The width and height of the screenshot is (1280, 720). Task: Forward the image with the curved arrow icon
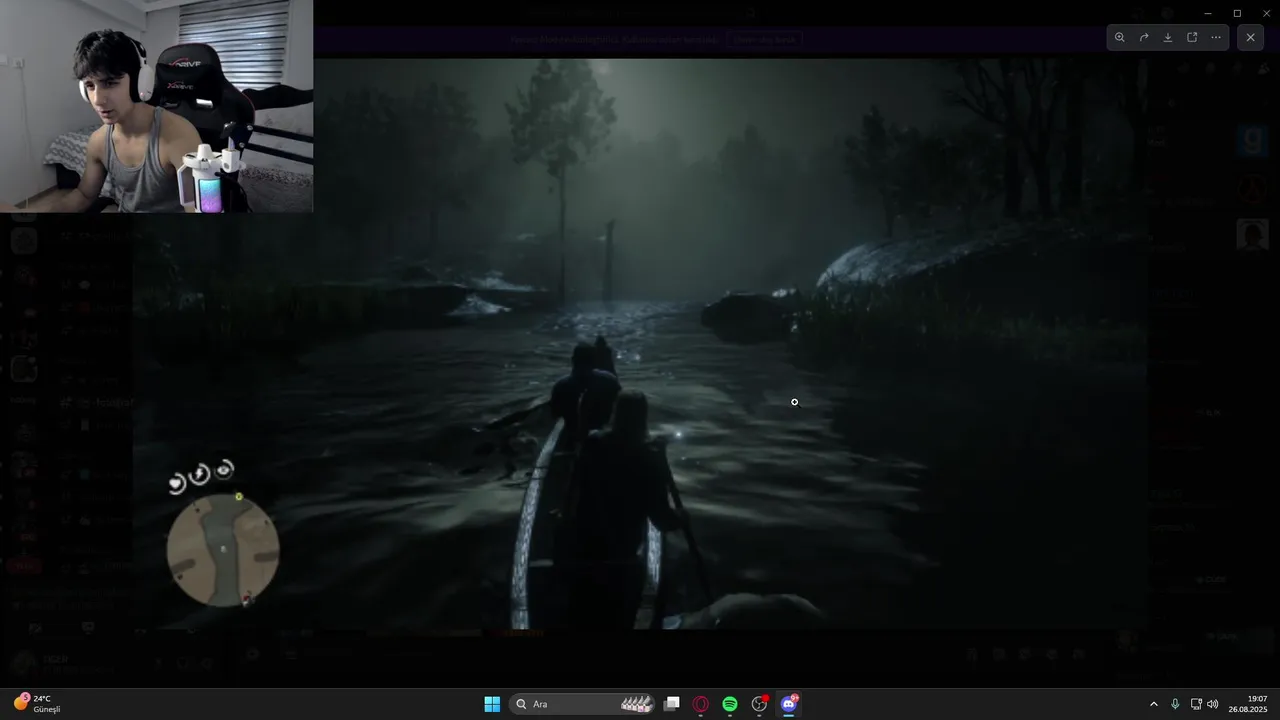click(1144, 37)
